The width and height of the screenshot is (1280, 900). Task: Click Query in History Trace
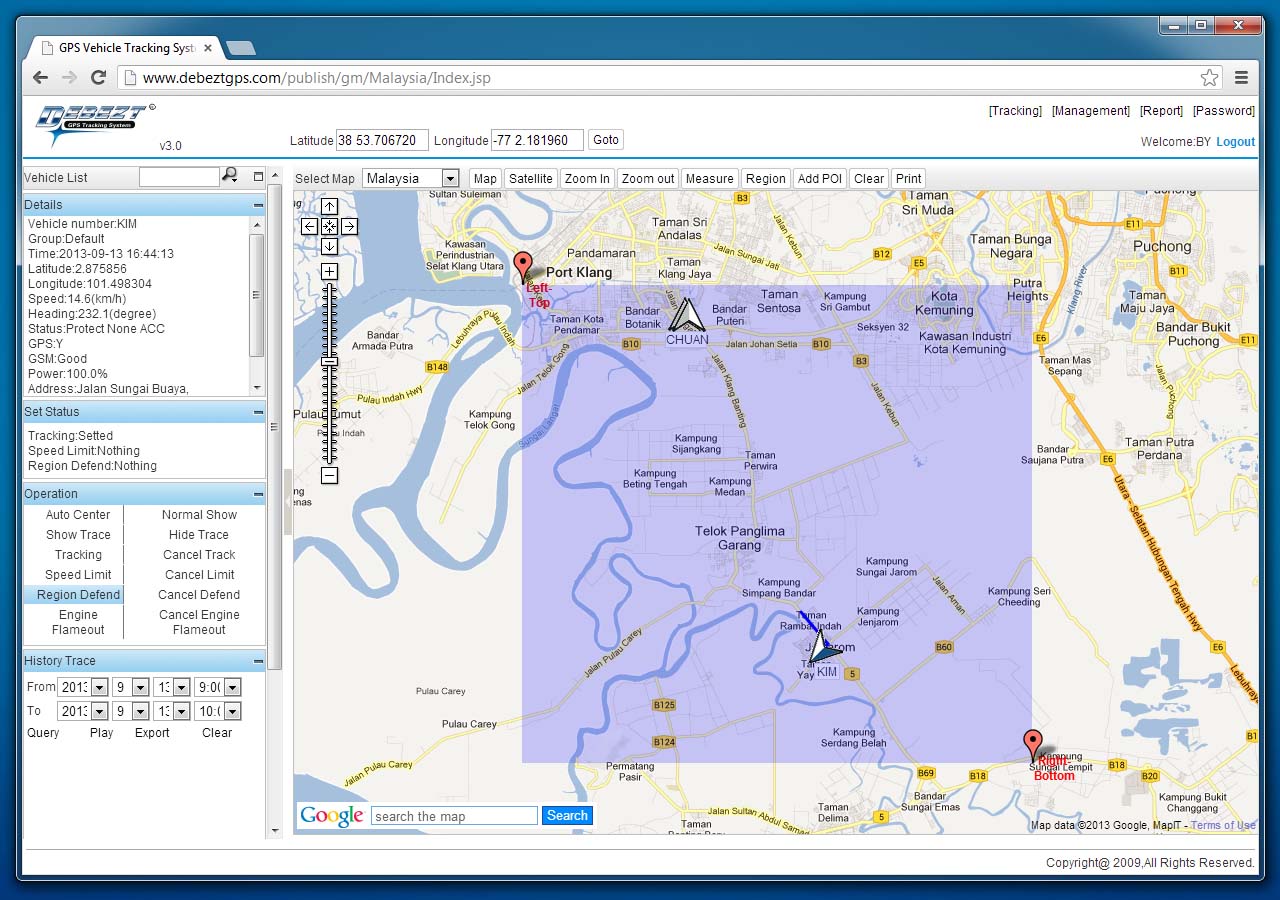pos(43,733)
